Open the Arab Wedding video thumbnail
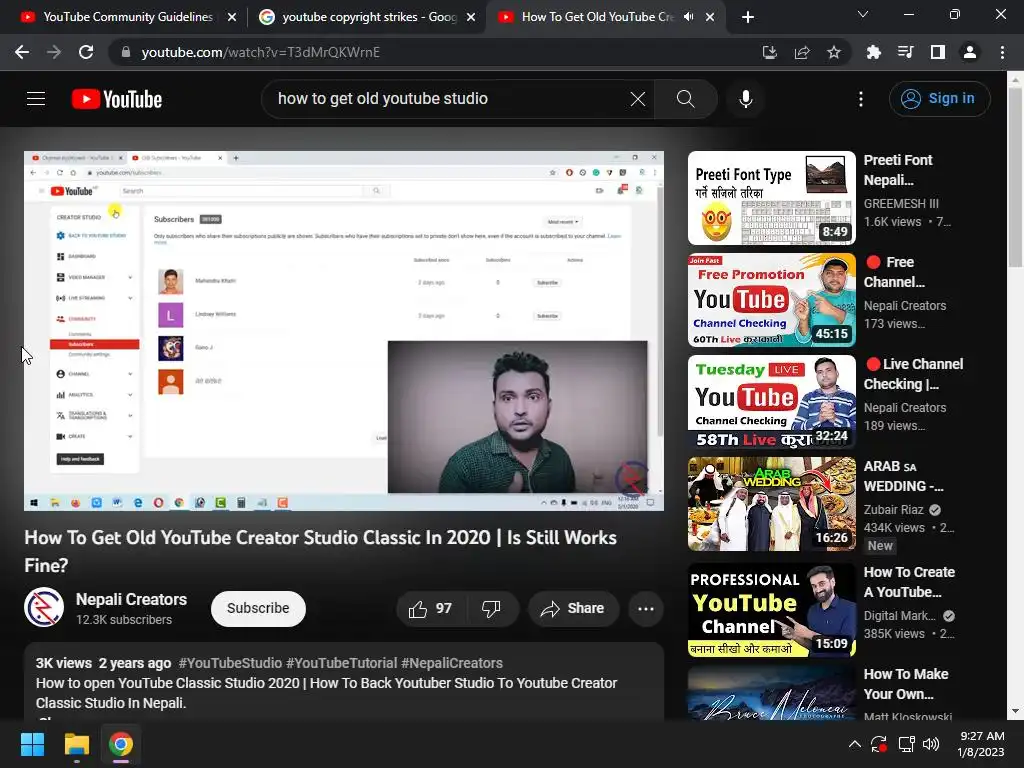This screenshot has width=1024, height=768. pos(771,504)
